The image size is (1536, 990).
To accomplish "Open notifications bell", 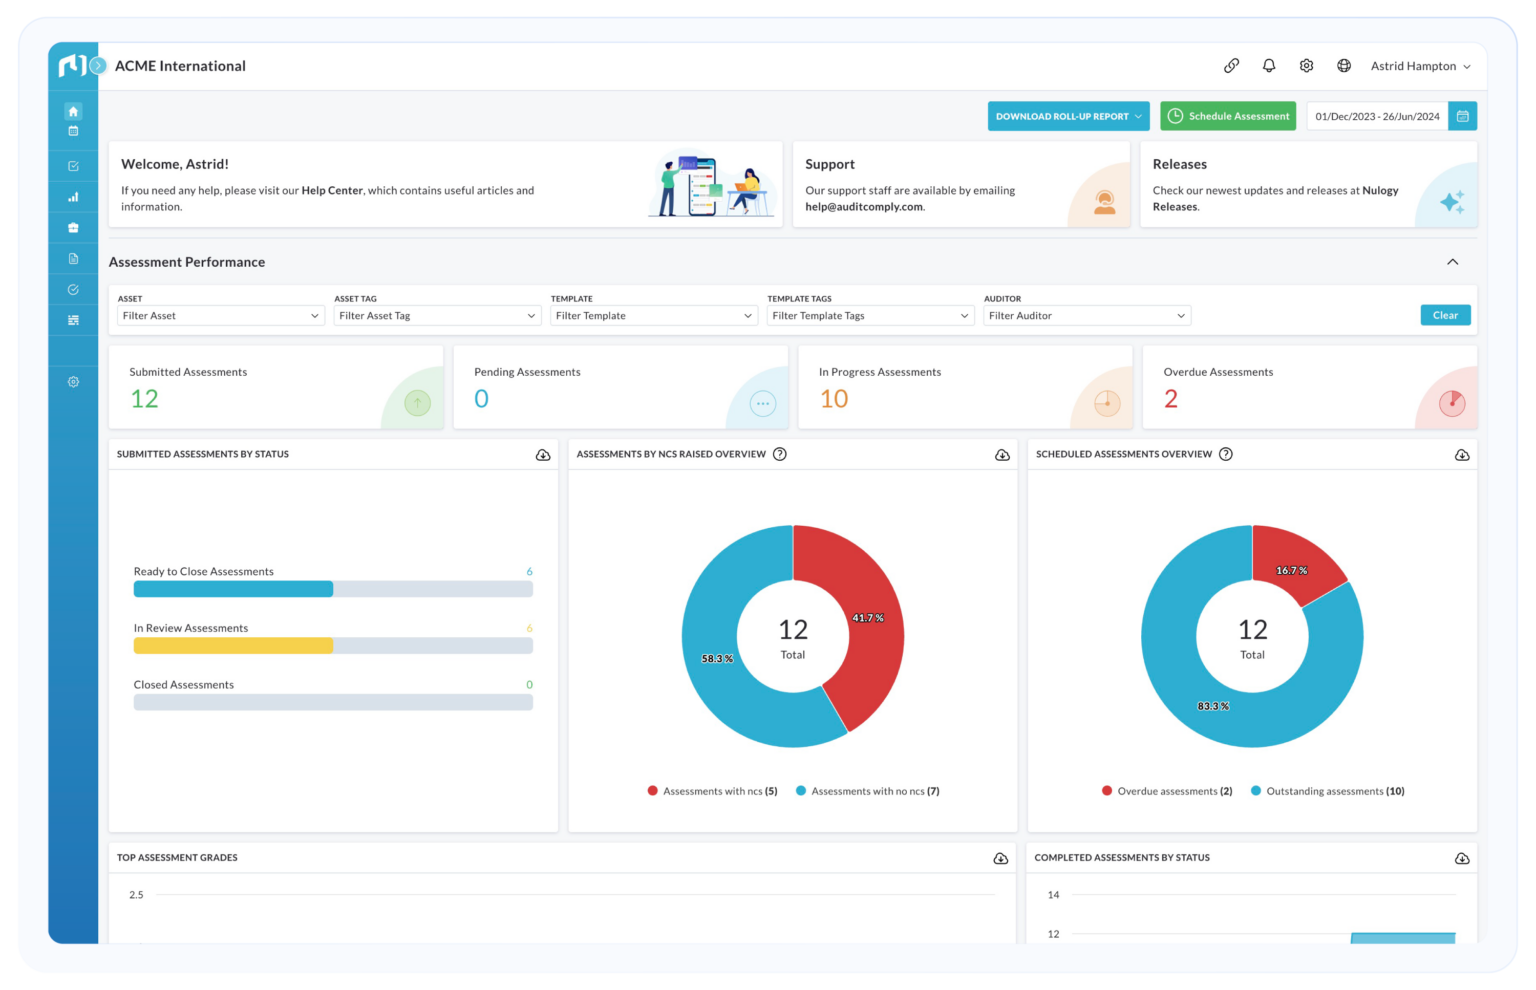I will [1269, 66].
